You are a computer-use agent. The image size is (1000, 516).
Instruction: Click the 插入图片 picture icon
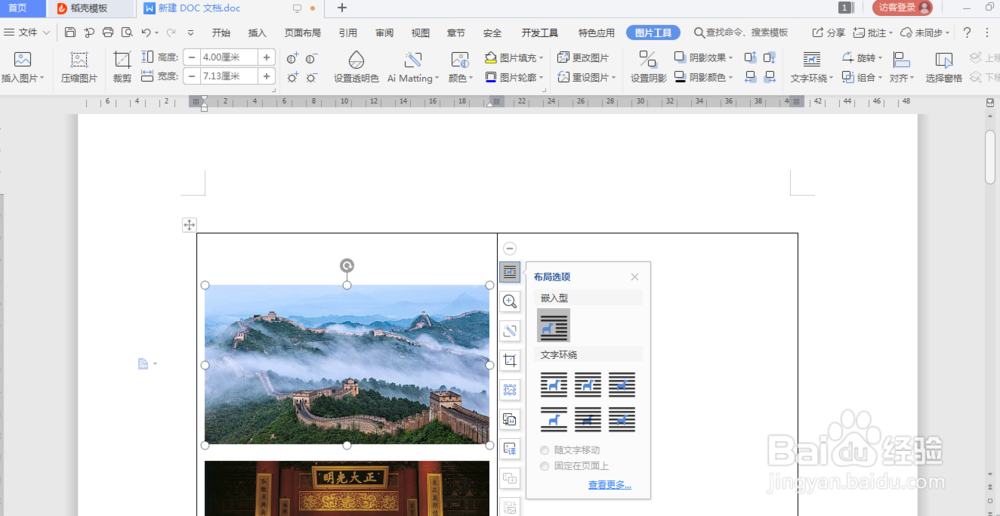tap(22, 59)
